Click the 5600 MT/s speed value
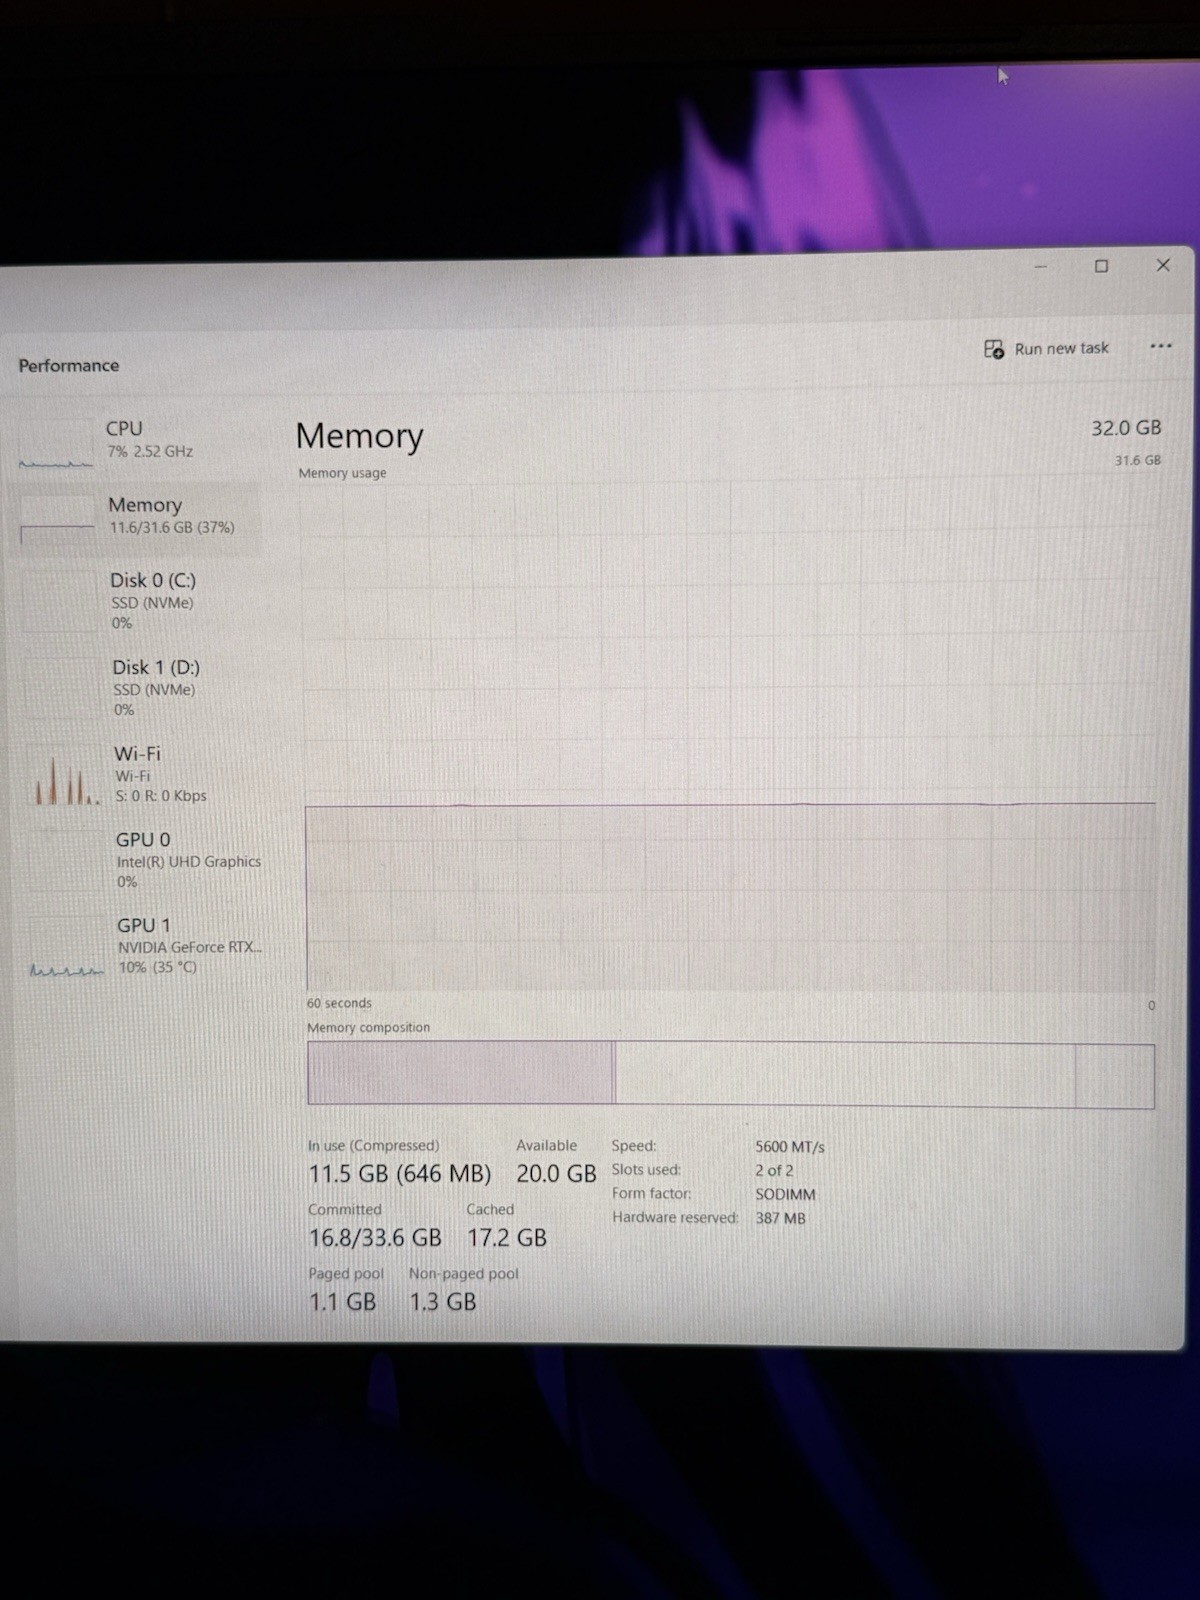Image resolution: width=1200 pixels, height=1600 pixels. pyautogui.click(x=790, y=1147)
